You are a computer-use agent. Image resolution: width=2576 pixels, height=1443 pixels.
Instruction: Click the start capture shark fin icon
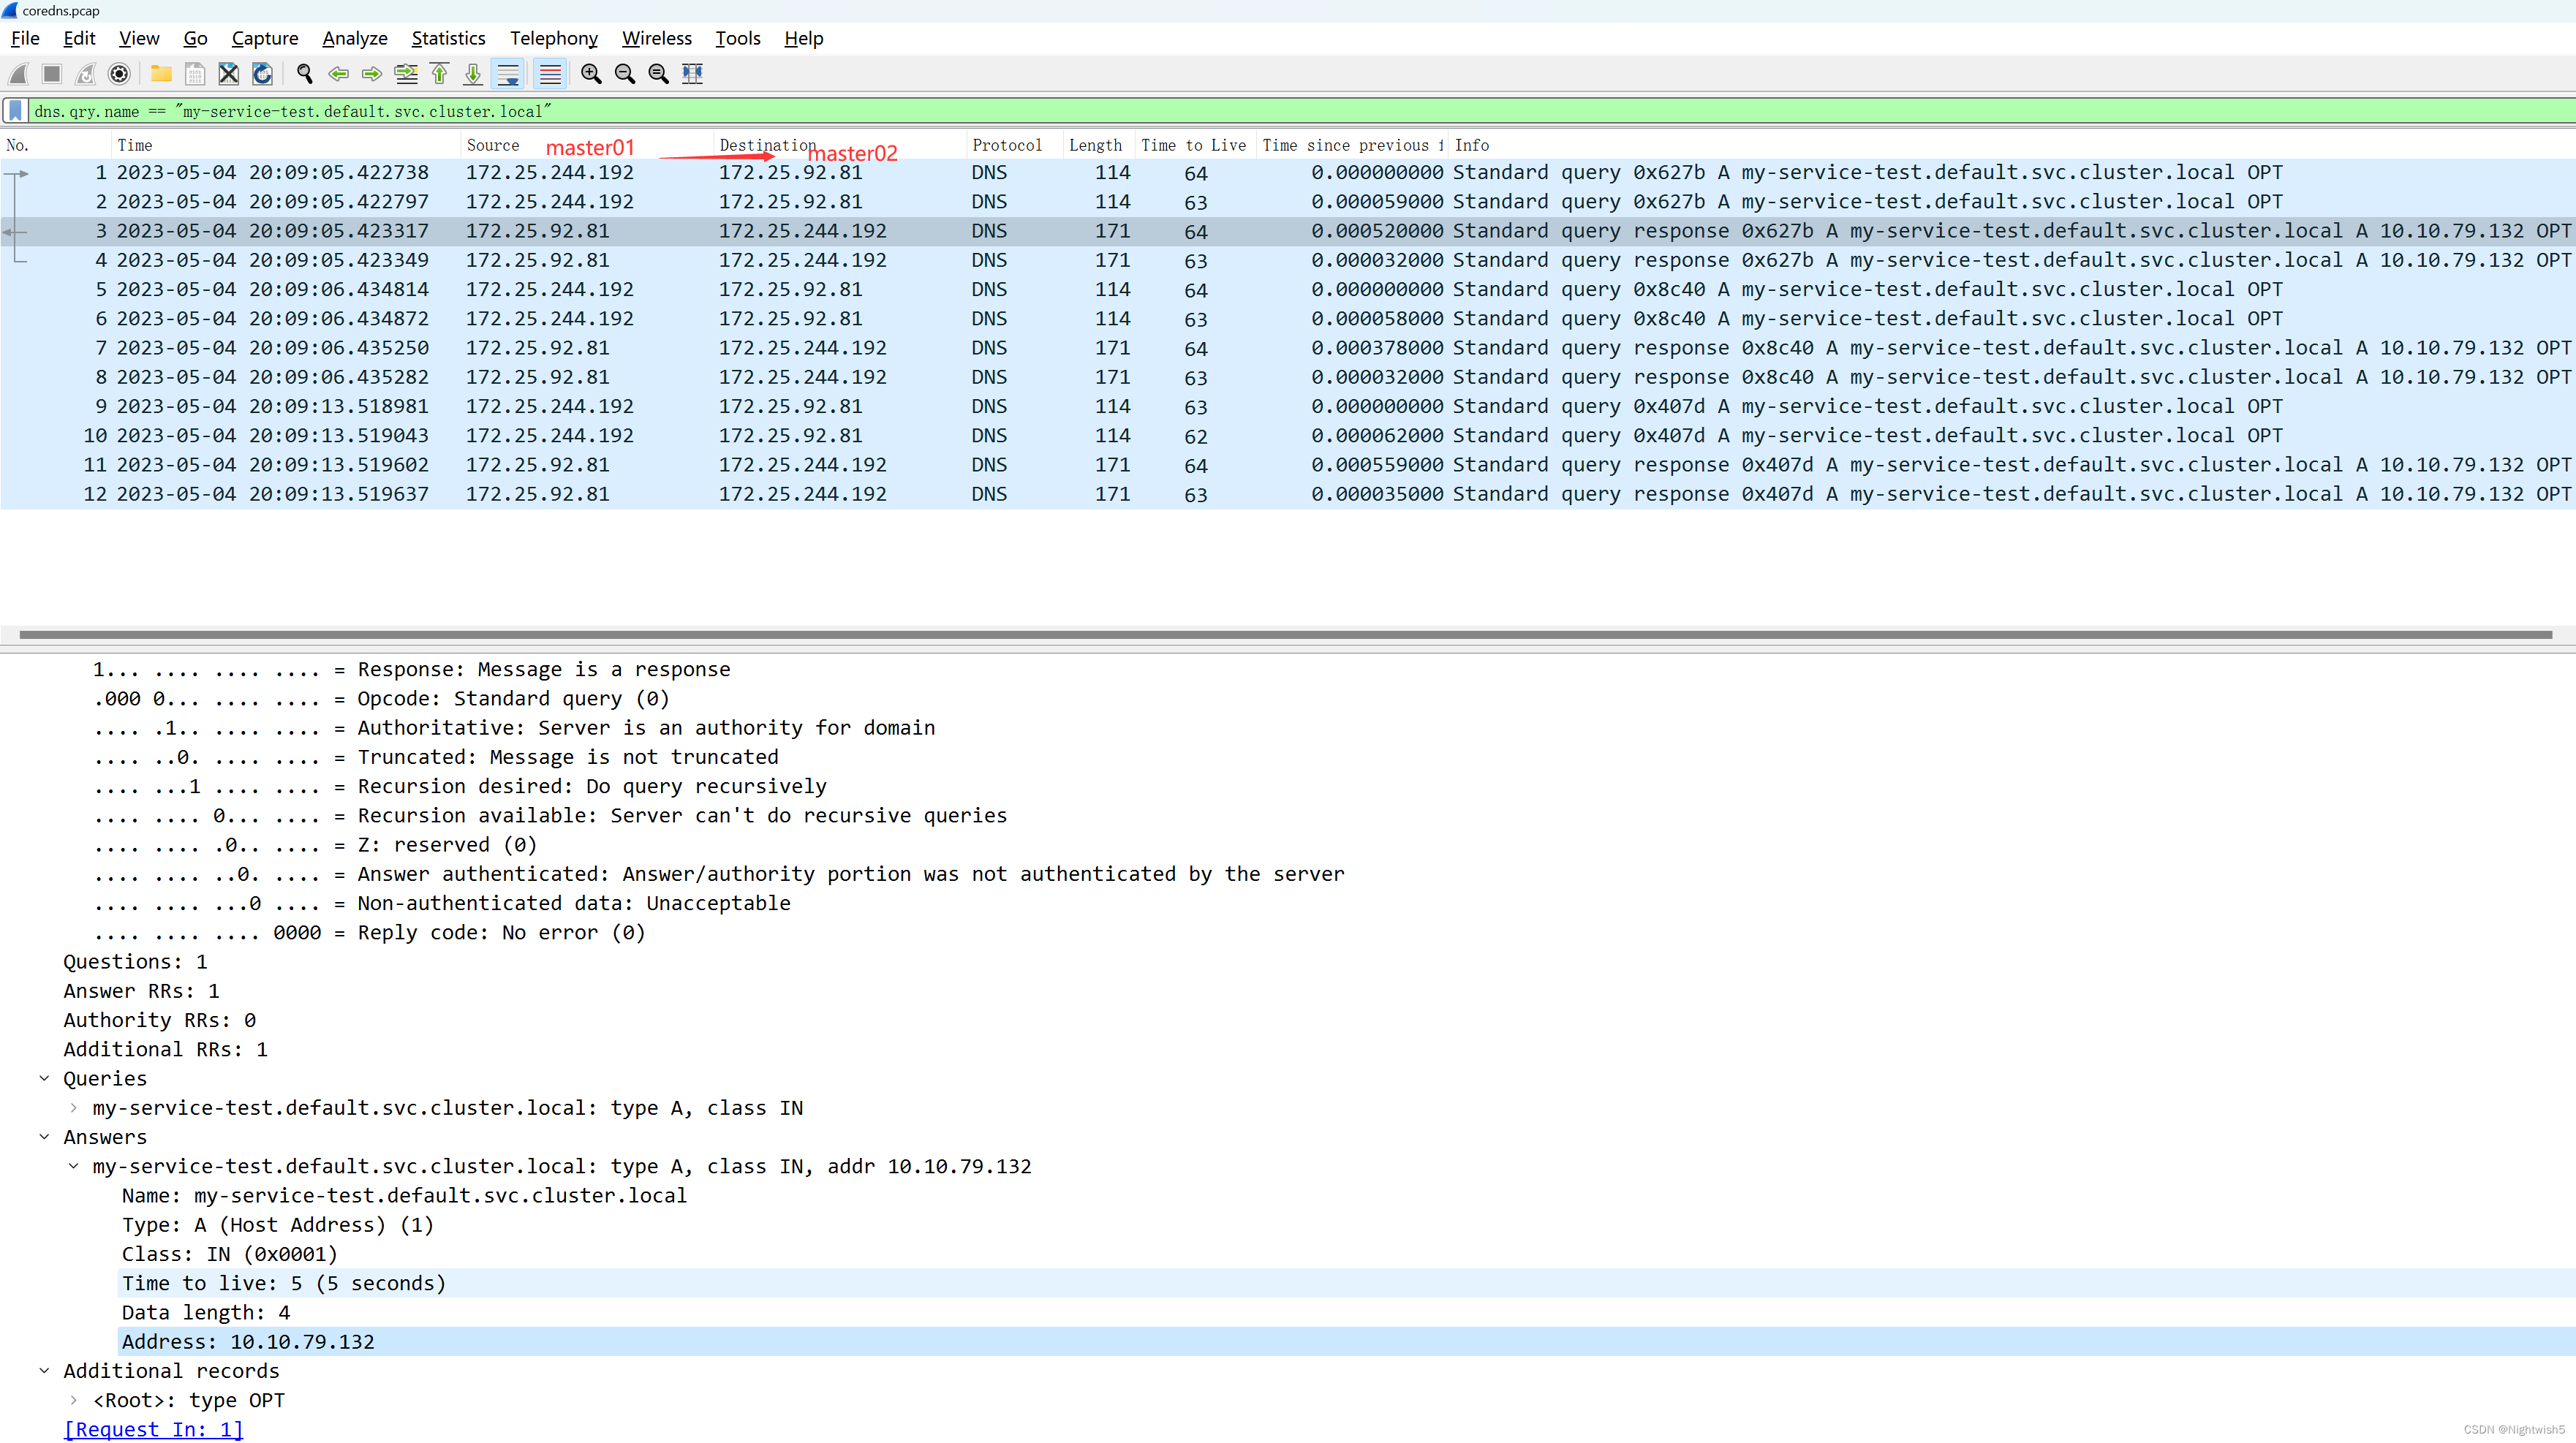coord(18,74)
